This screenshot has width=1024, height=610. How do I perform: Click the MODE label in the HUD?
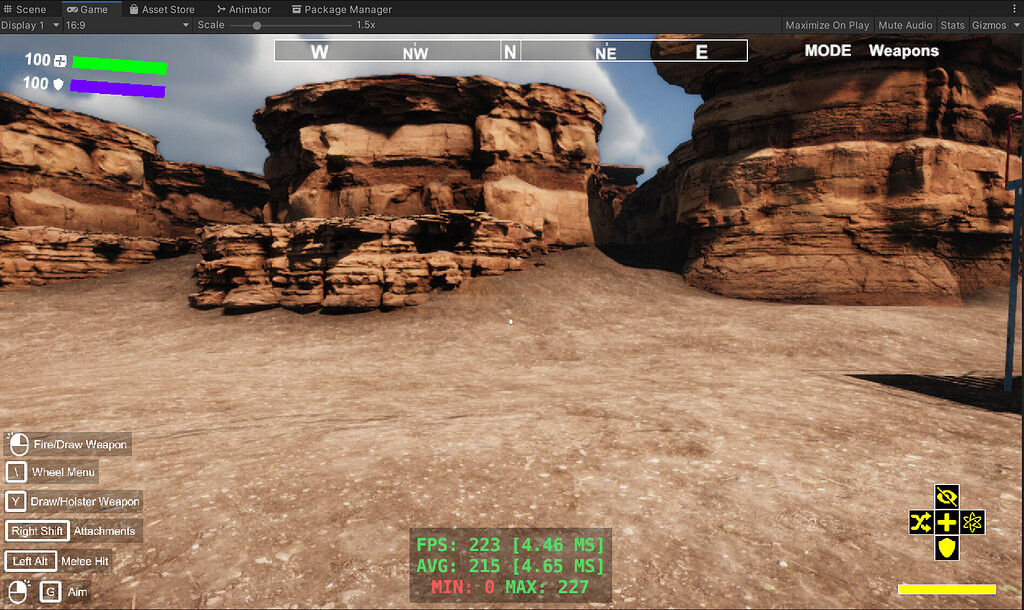point(827,50)
